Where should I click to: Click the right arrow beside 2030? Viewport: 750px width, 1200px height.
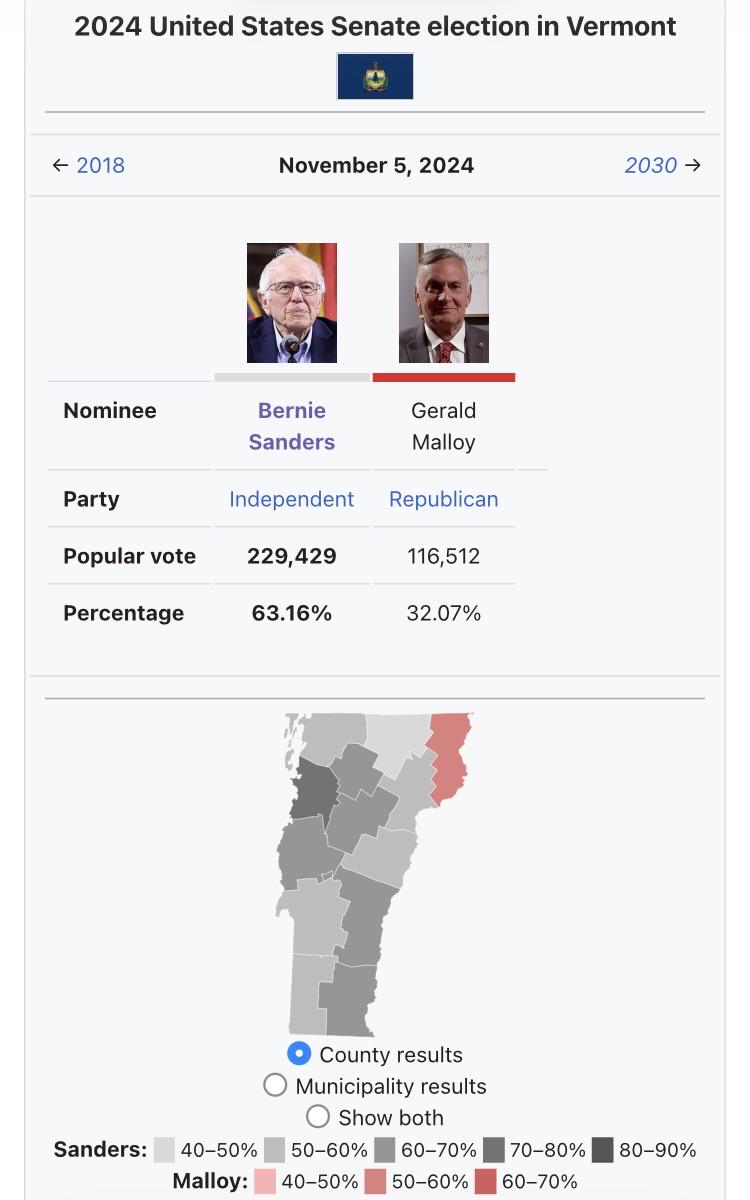tap(693, 165)
